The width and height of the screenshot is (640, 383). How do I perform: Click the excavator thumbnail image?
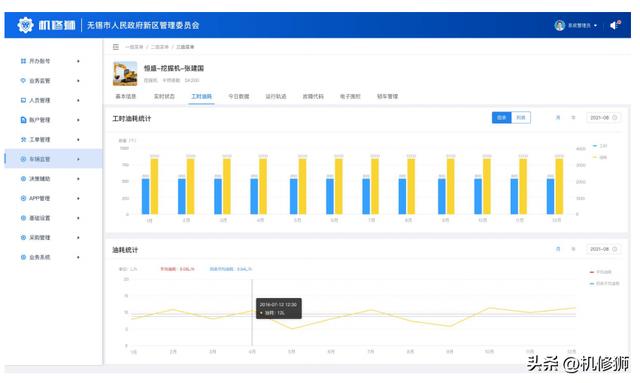[x=125, y=73]
